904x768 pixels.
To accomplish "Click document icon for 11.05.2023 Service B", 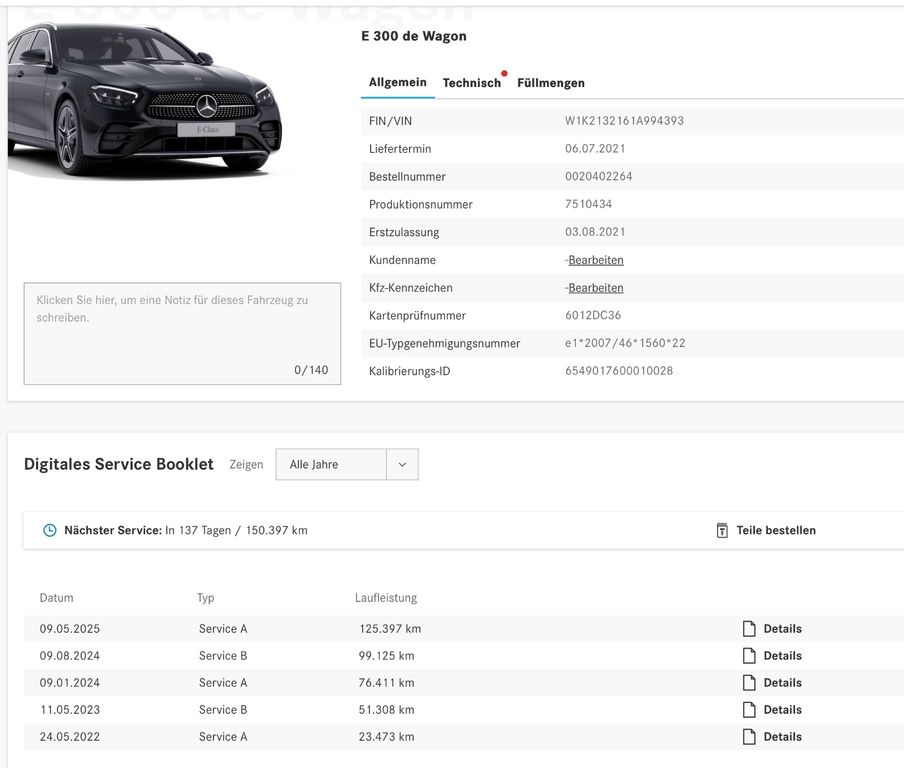I will pyautogui.click(x=748, y=710).
